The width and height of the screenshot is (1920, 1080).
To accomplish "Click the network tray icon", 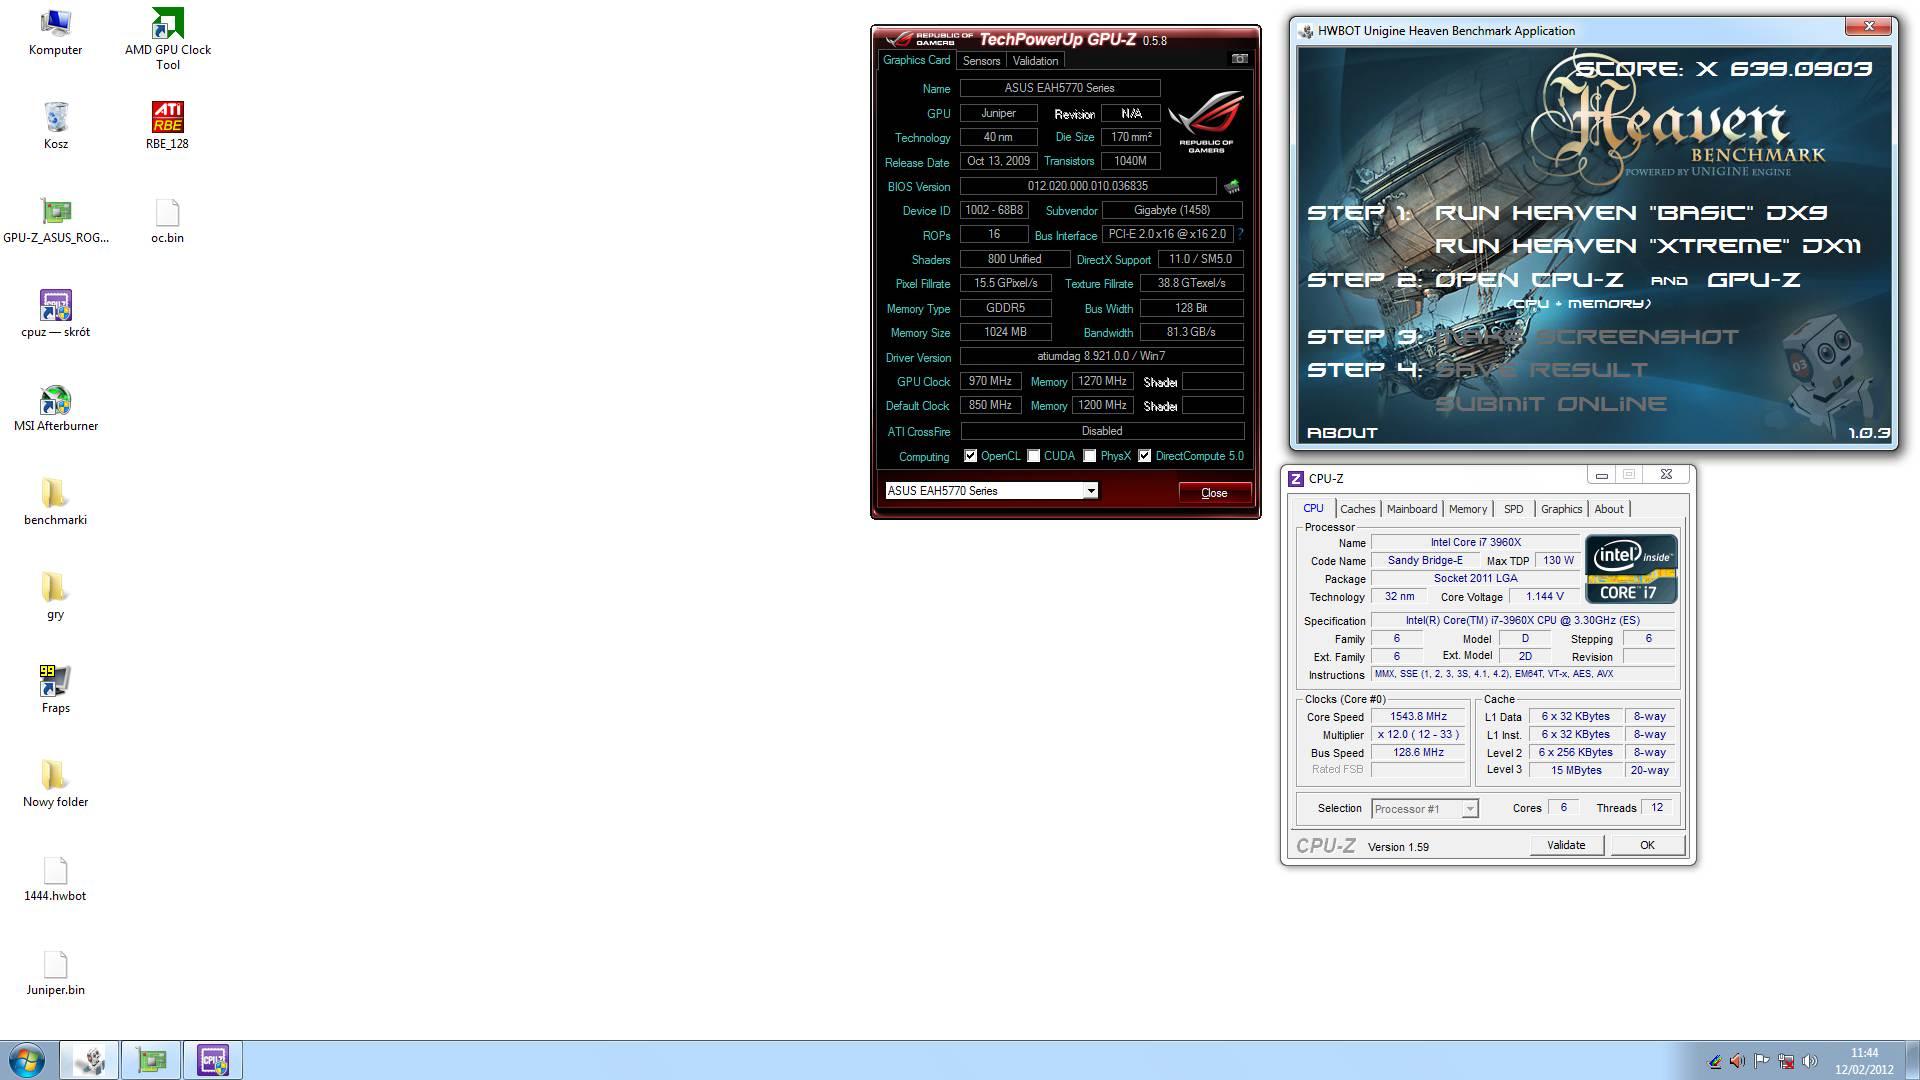I will point(1785,1061).
